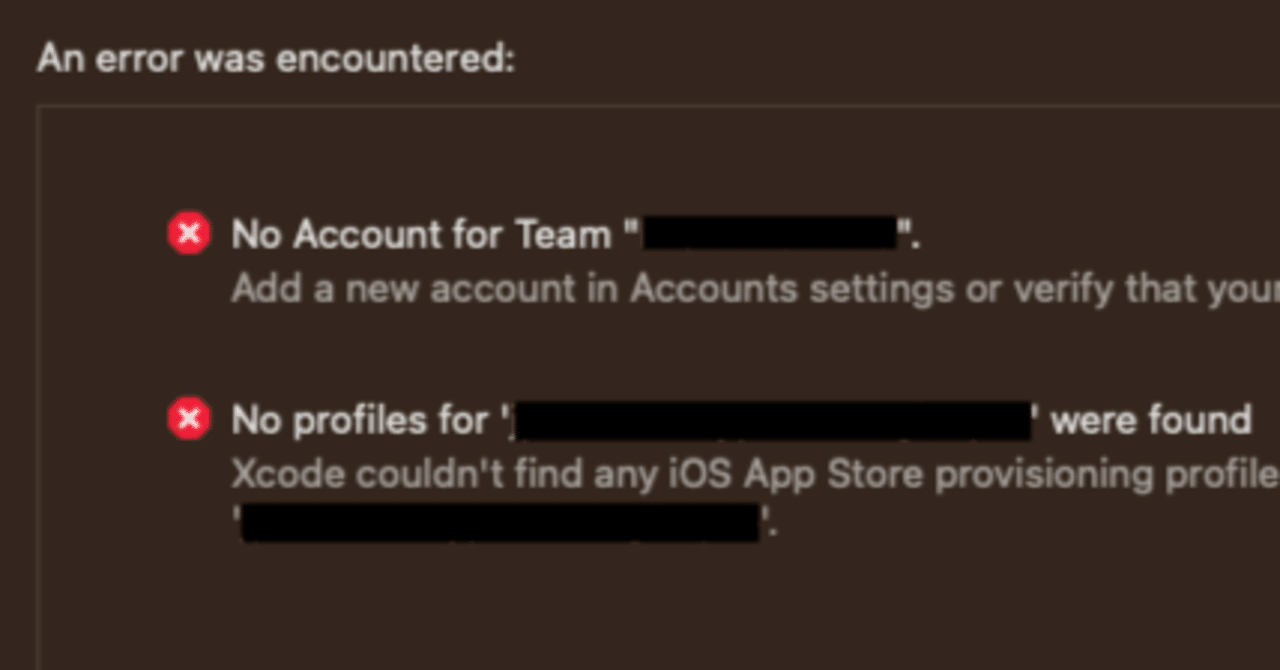The height and width of the screenshot is (670, 1280).
Task: Click the red error icon beside No Account
Action: tap(188, 235)
